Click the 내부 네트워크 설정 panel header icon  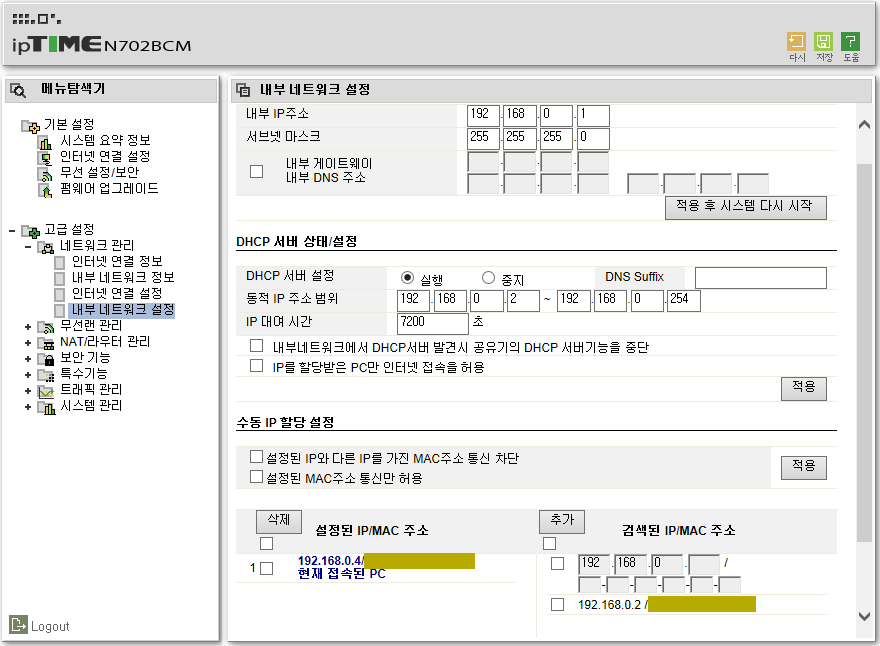coord(243,90)
